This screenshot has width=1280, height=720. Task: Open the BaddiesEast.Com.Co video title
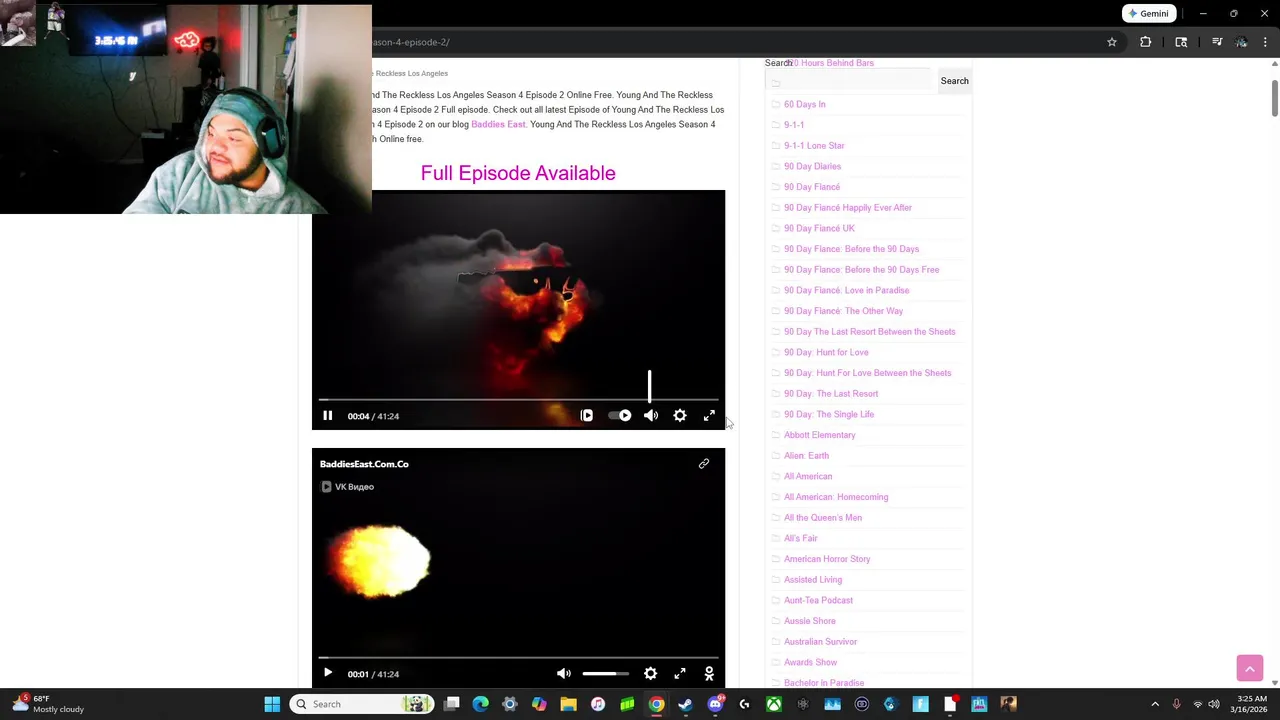pos(364,464)
